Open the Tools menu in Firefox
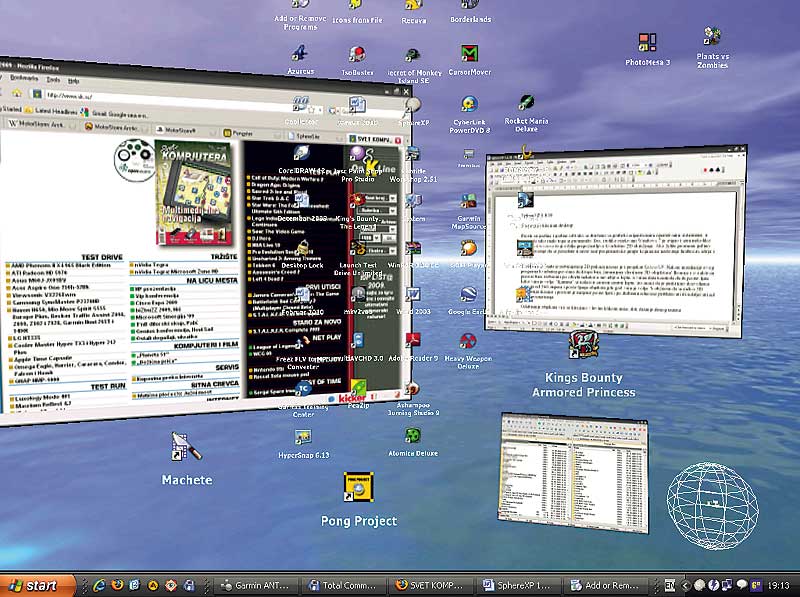 click(53, 80)
